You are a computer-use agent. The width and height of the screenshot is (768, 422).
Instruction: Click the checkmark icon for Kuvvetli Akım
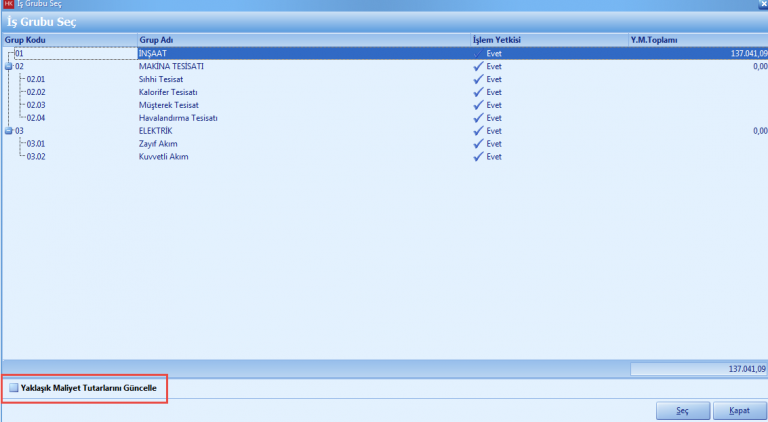tap(478, 157)
